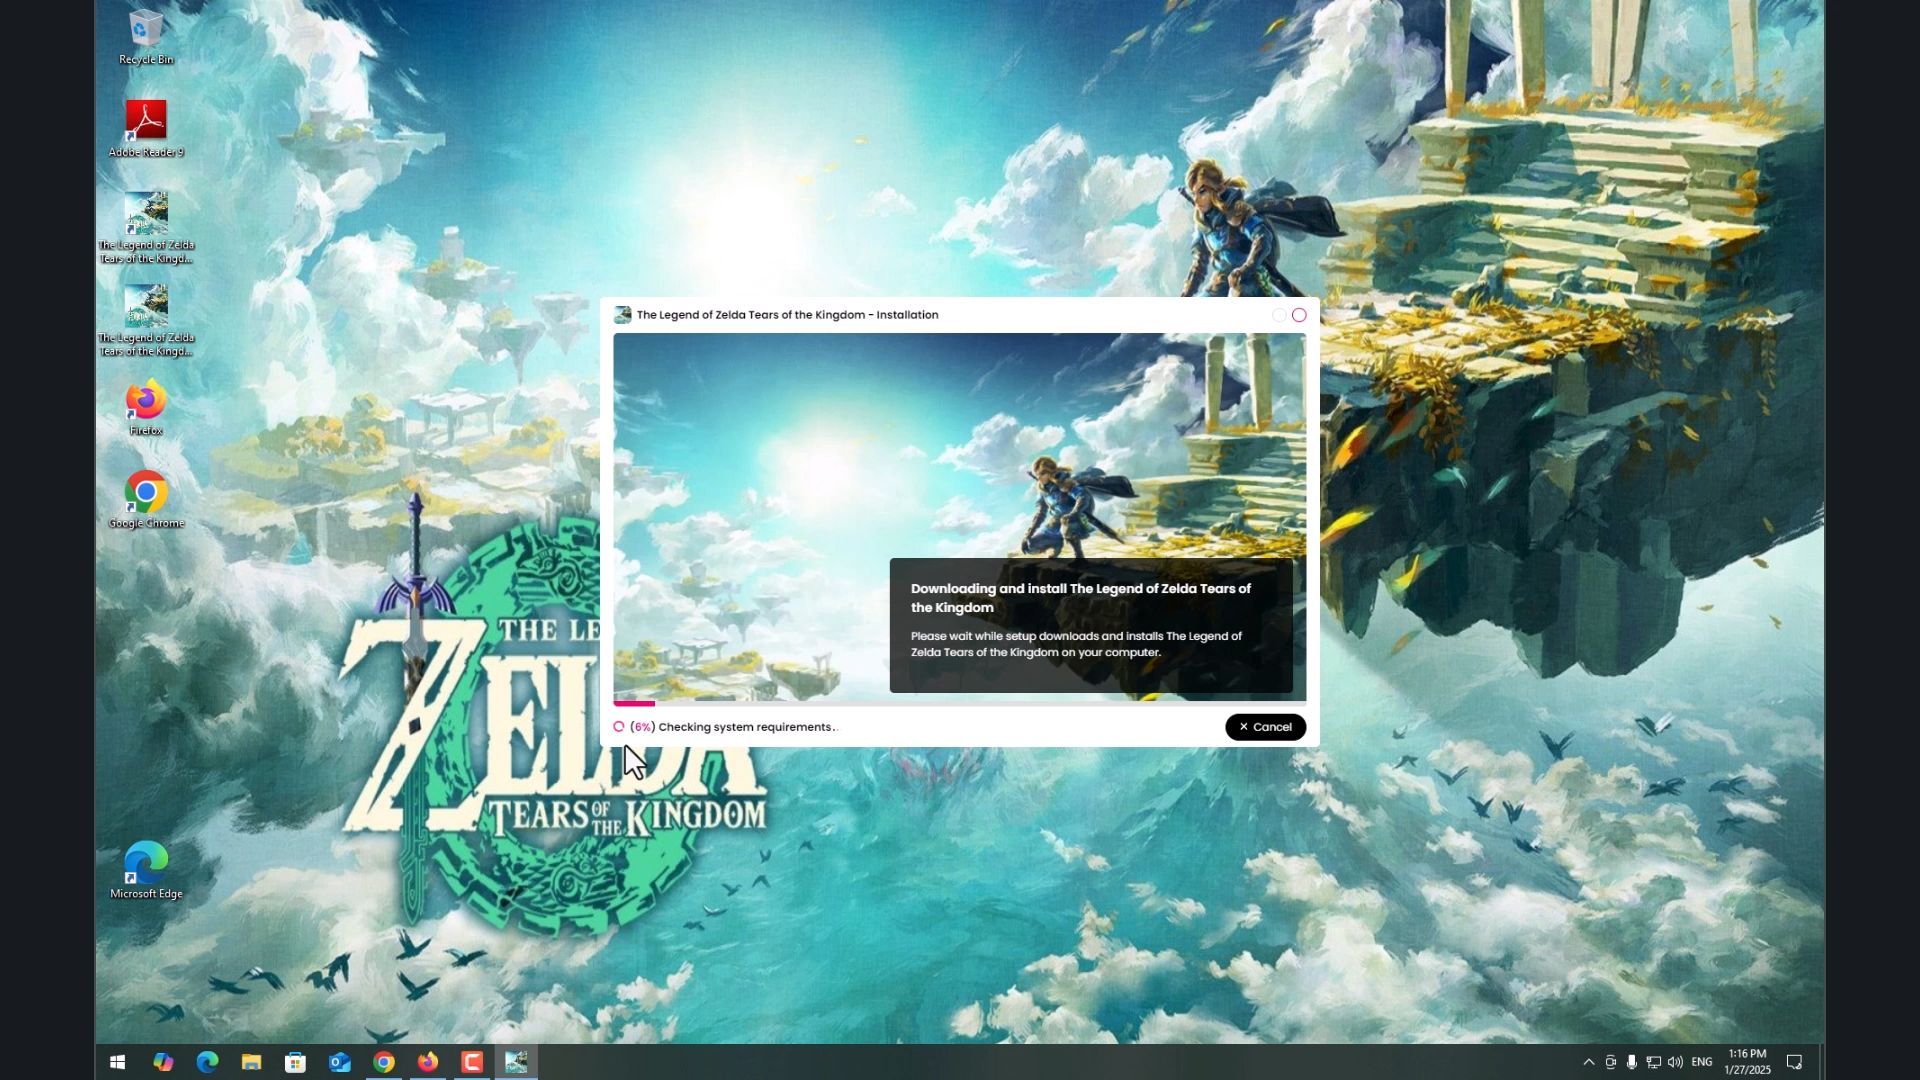The image size is (1920, 1080).
Task: Open Microsoft Edge from the taskbar
Action: tap(207, 1062)
